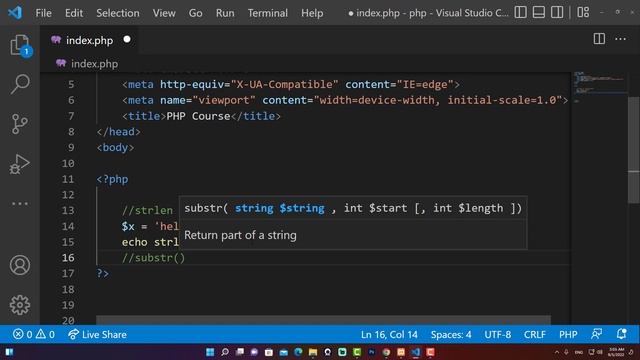
Task: Select the index.php editor tab
Action: click(89, 40)
